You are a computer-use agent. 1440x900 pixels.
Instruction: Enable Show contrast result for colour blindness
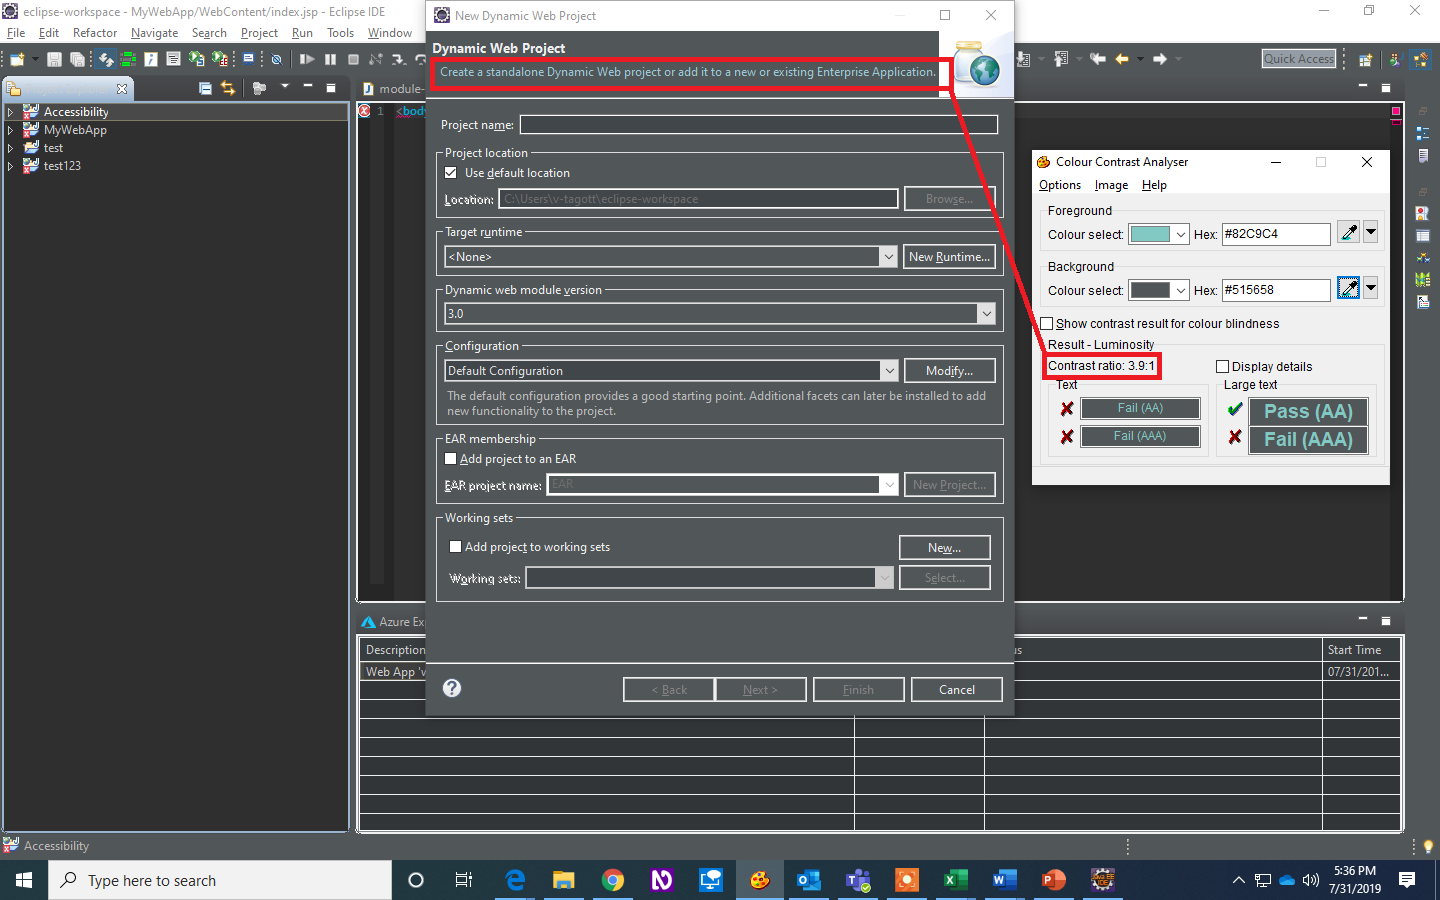(1046, 323)
